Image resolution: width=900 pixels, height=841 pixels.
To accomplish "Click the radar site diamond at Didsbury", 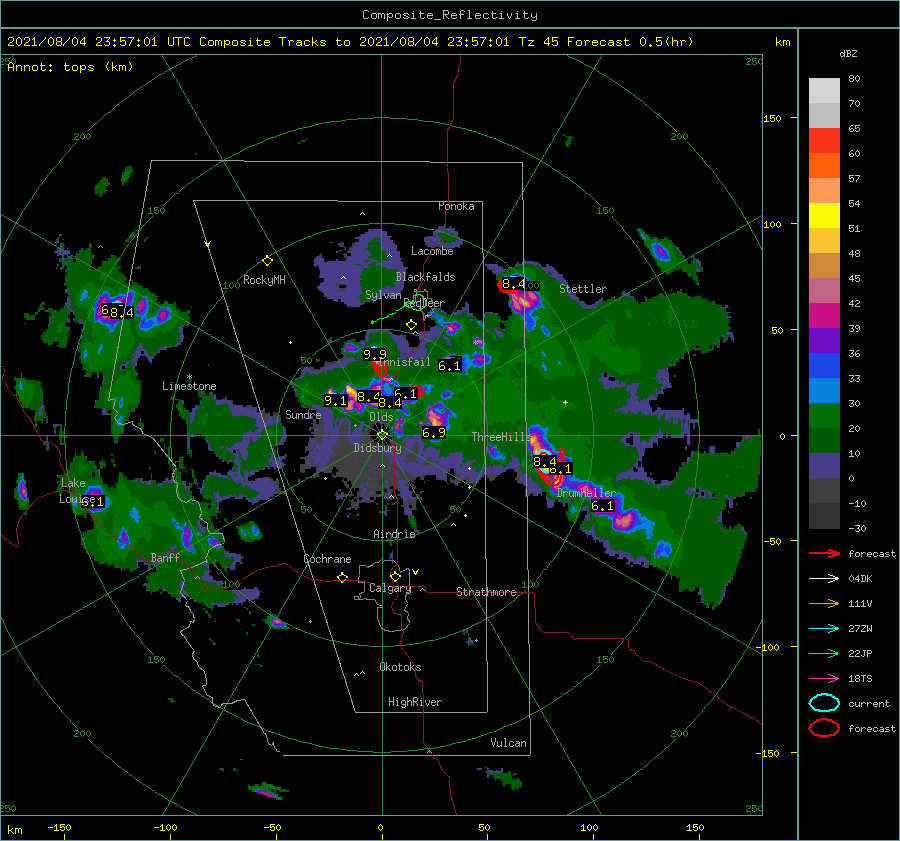I will [382, 435].
